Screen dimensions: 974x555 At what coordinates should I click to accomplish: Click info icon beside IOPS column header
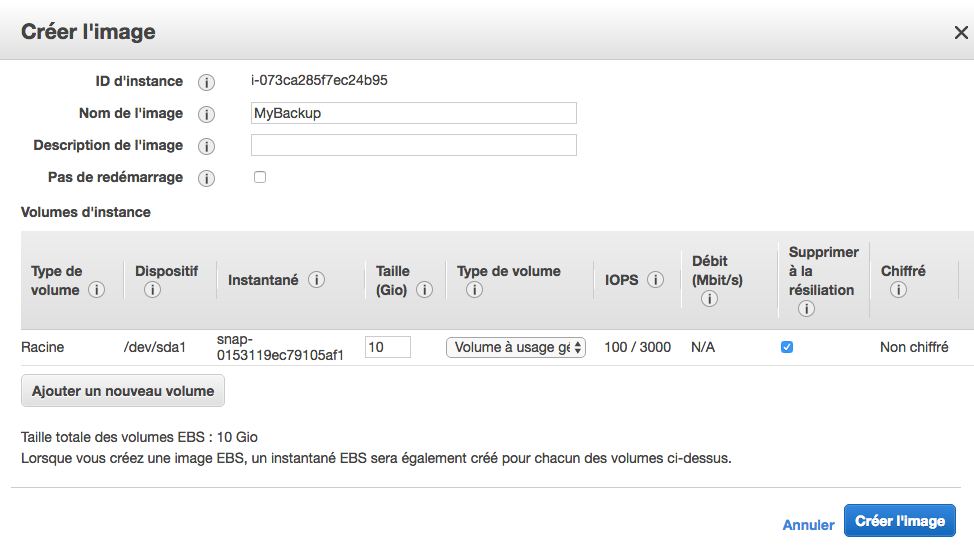(655, 281)
